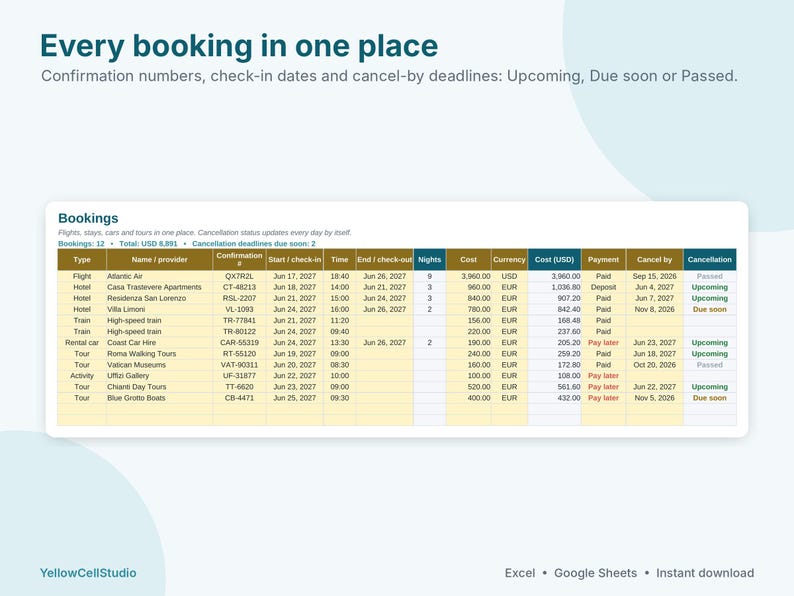Screen dimensions: 794x596
Task: Click the Oct 20, 2026 cancel-by date
Action: click(x=655, y=365)
